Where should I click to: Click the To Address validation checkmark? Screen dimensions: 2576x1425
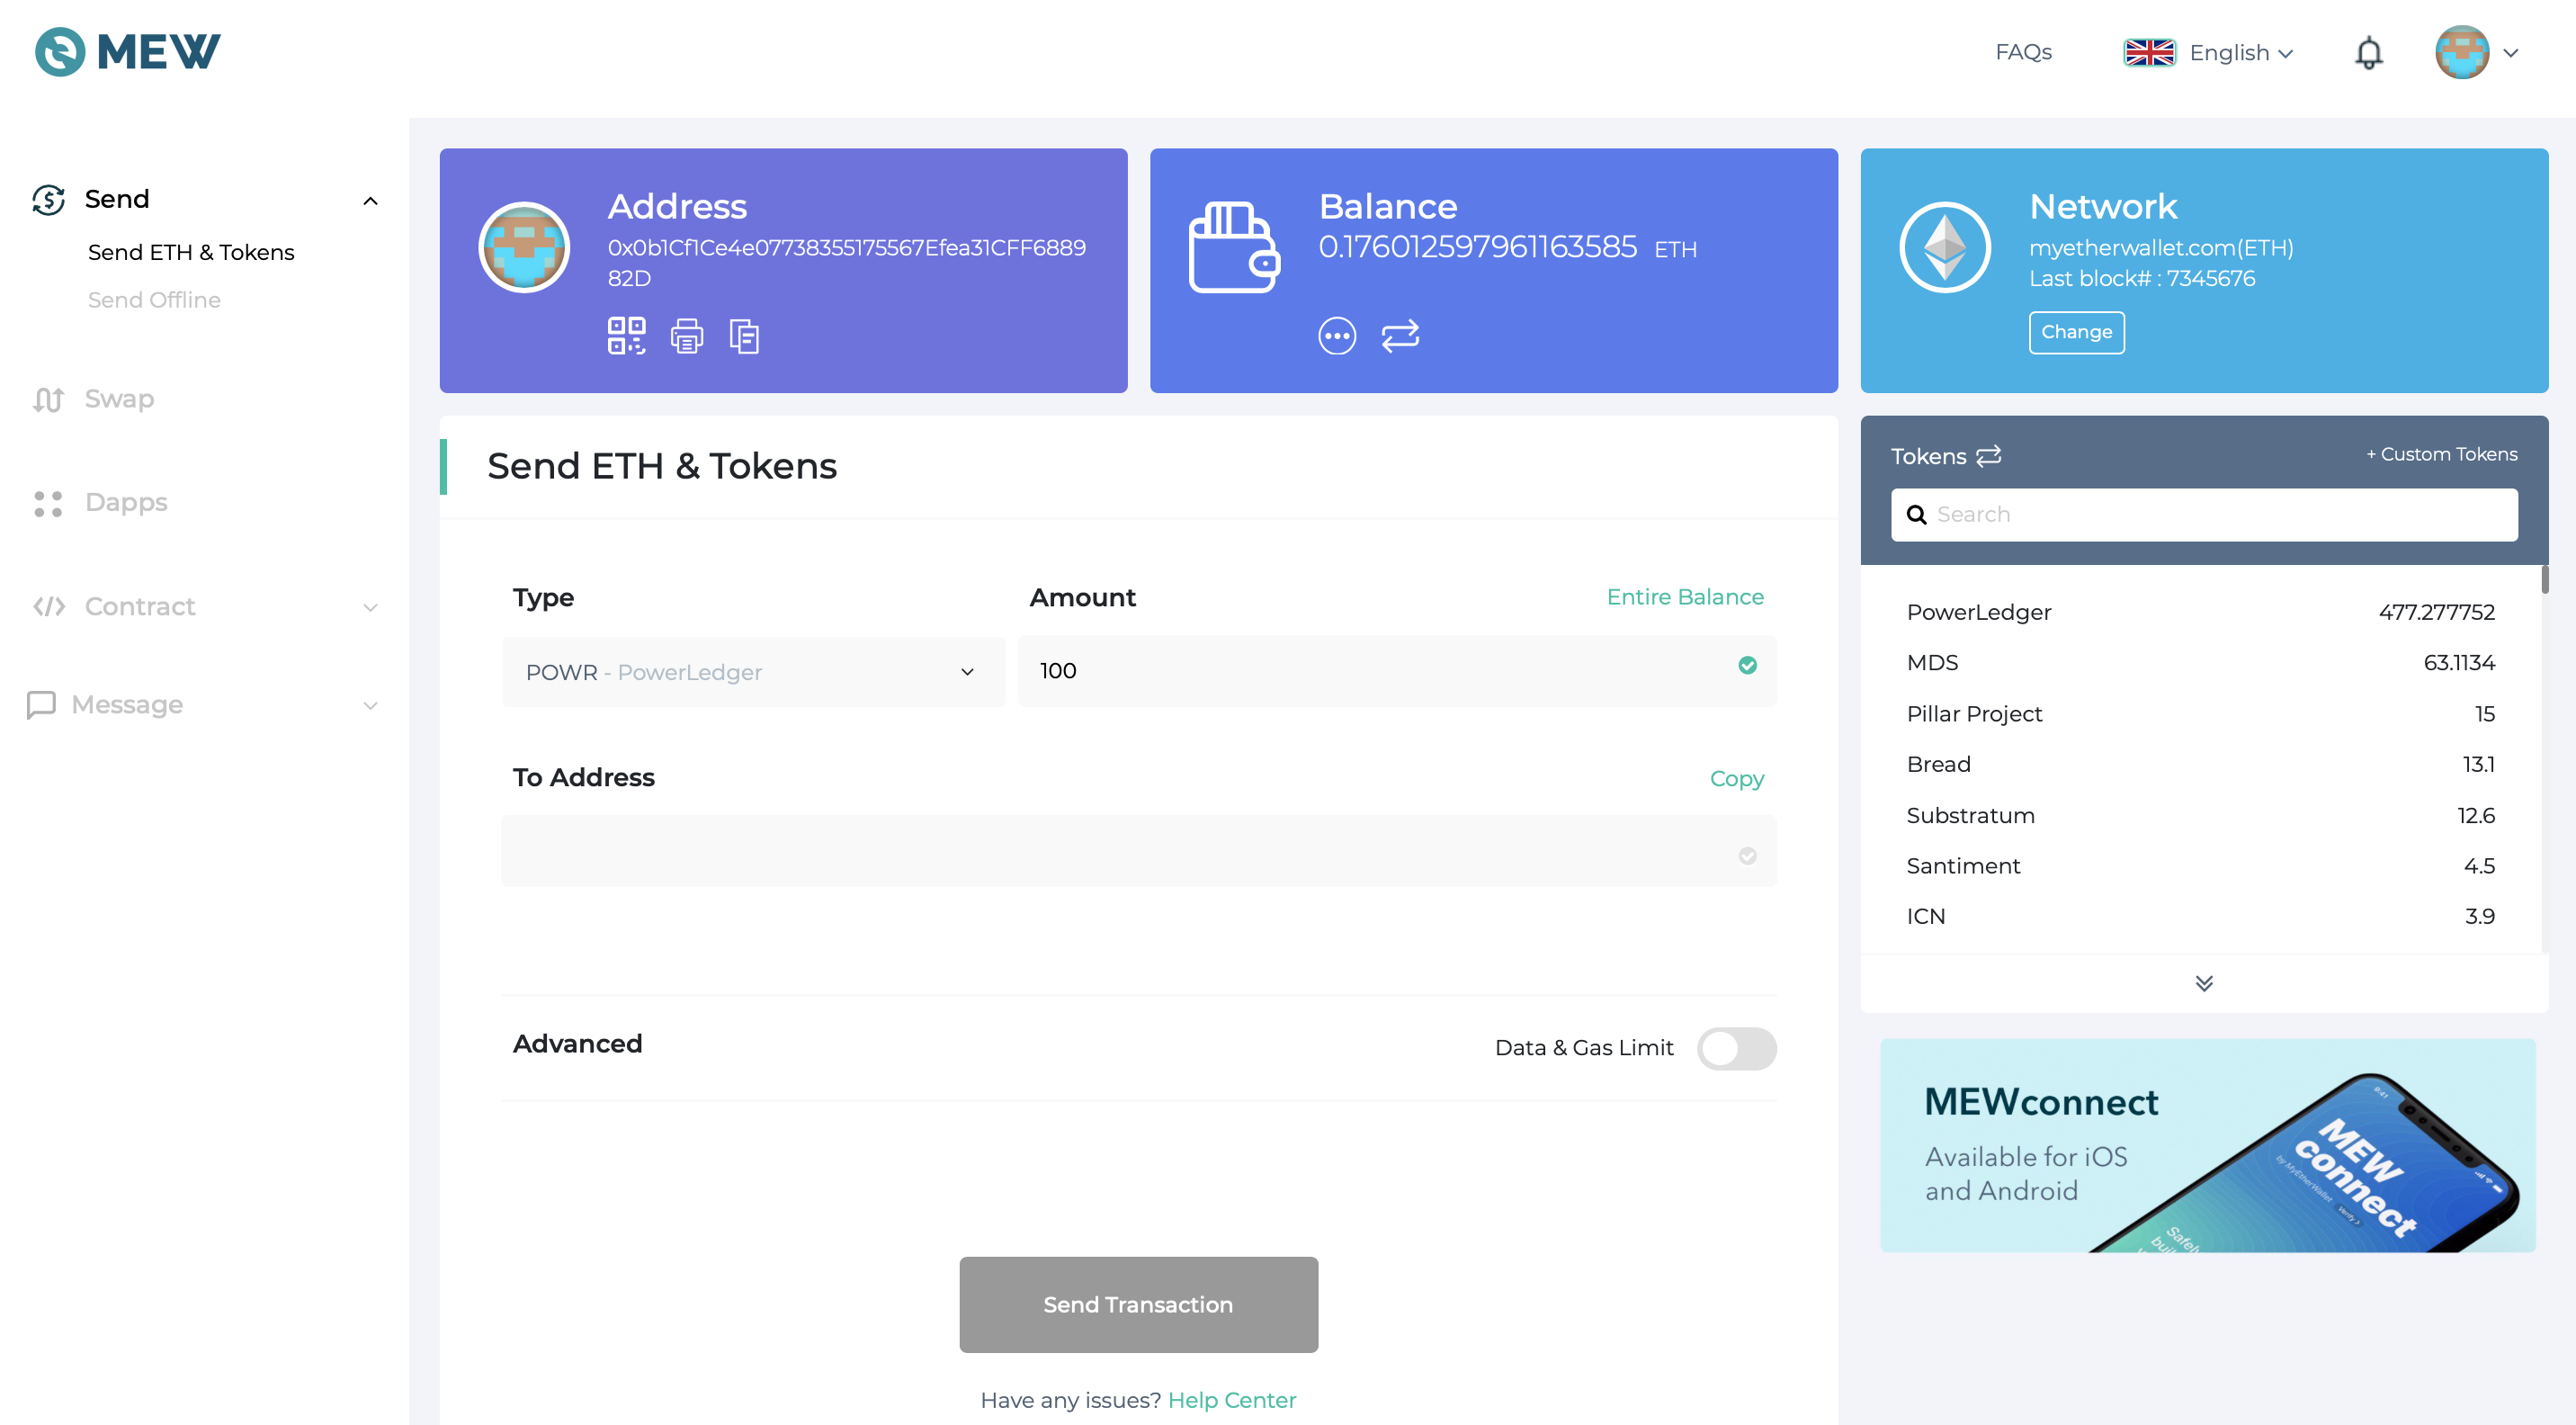tap(1747, 856)
